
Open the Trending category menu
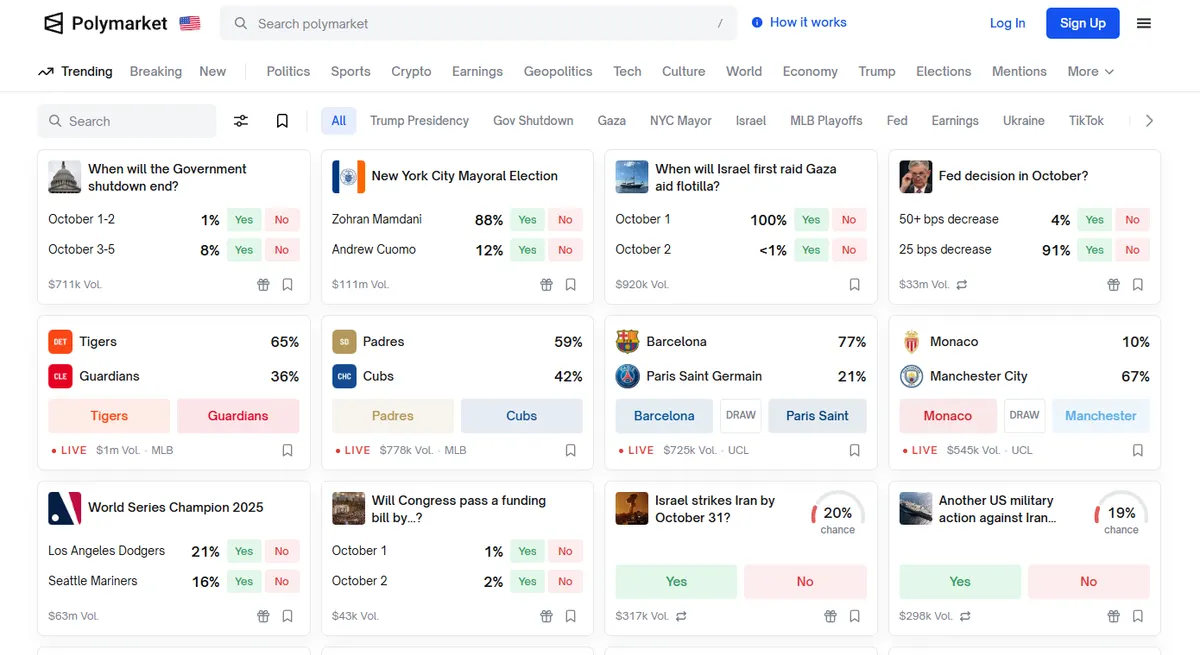[x=75, y=71]
